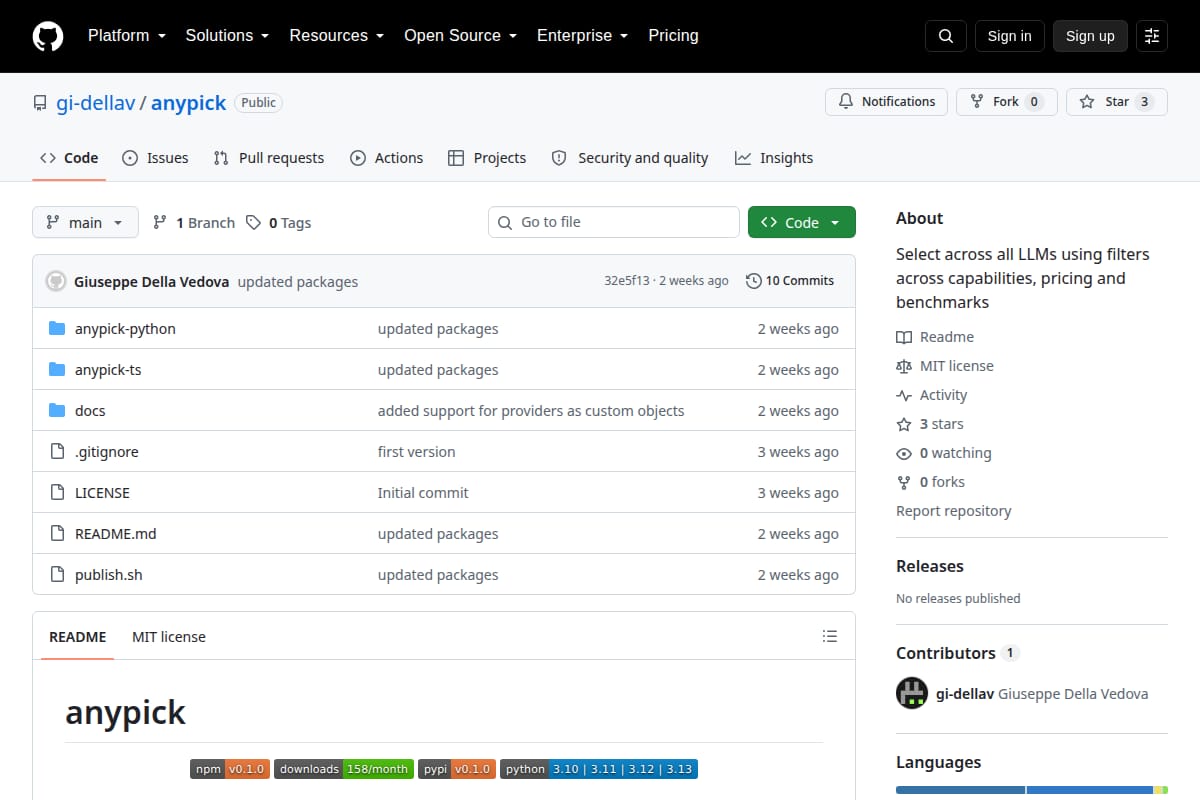1200x800 pixels.
Task: Open the gi-dellav owner link
Action: click(94, 103)
